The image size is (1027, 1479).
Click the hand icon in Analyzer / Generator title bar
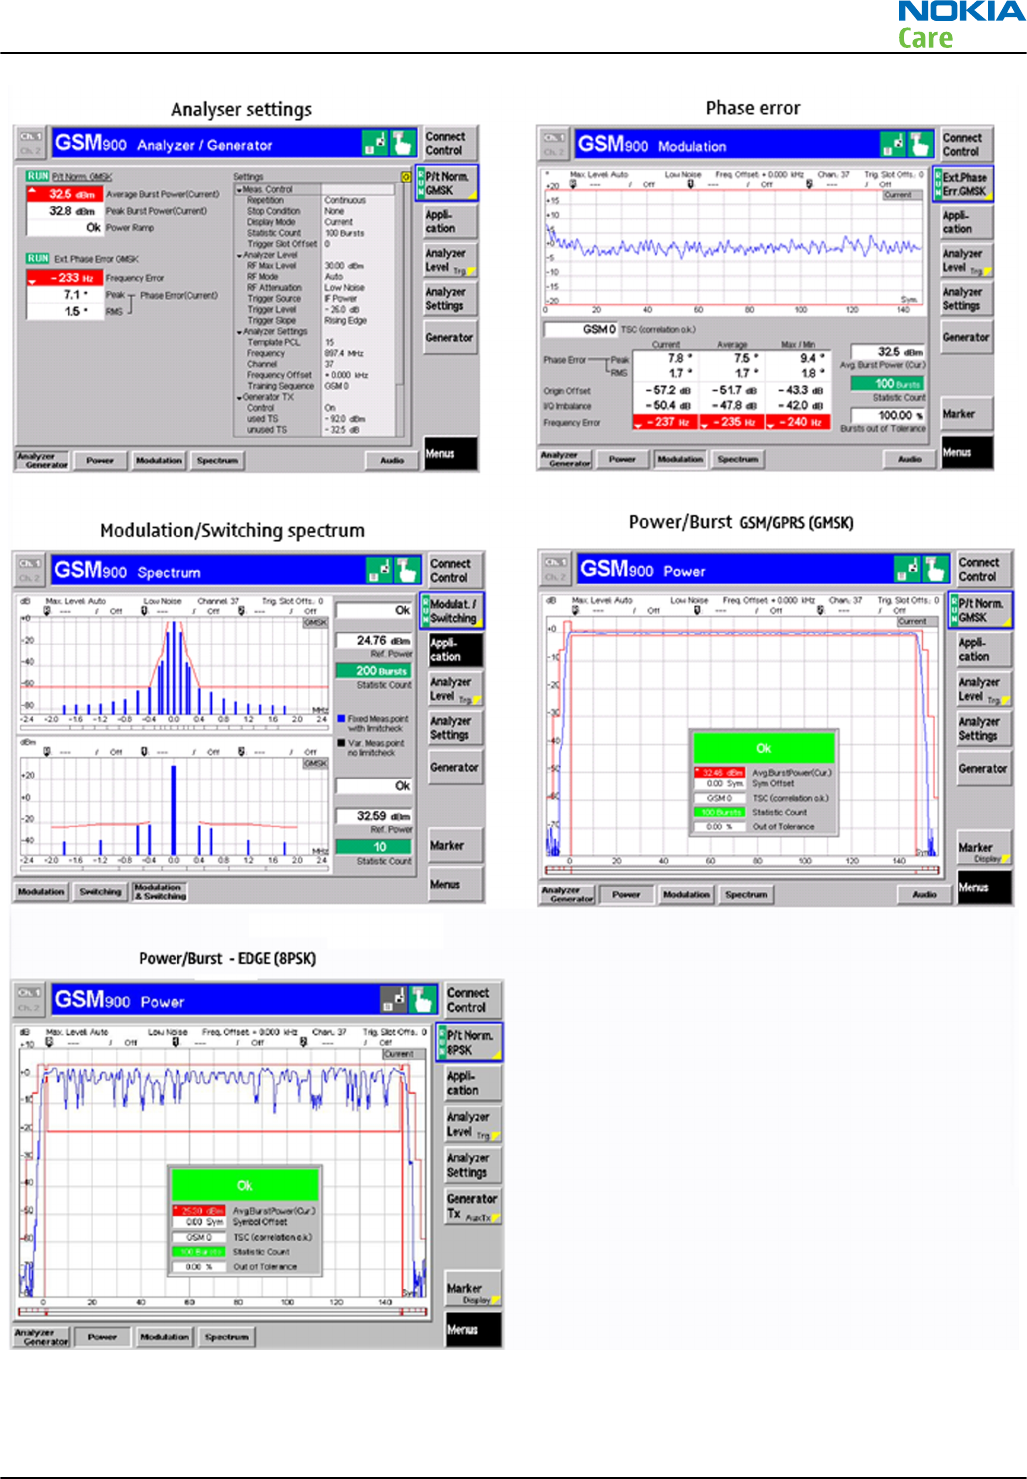click(x=403, y=143)
